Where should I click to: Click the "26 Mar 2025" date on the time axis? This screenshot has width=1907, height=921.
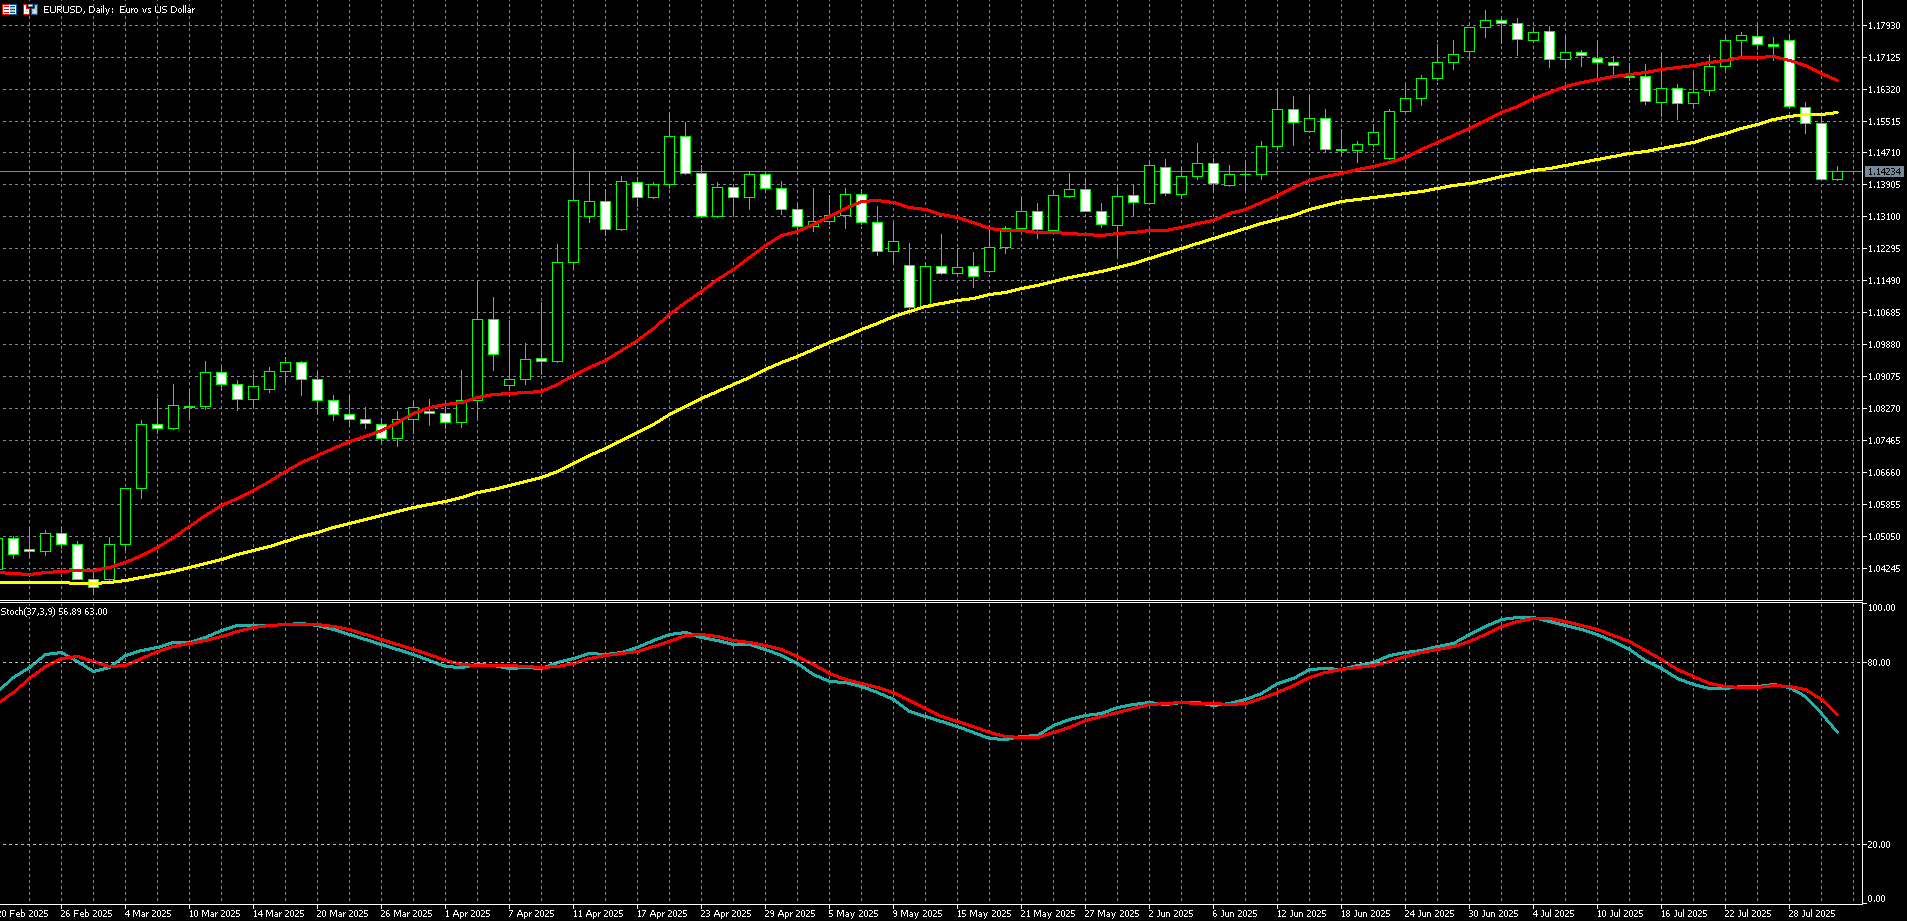coord(406,914)
